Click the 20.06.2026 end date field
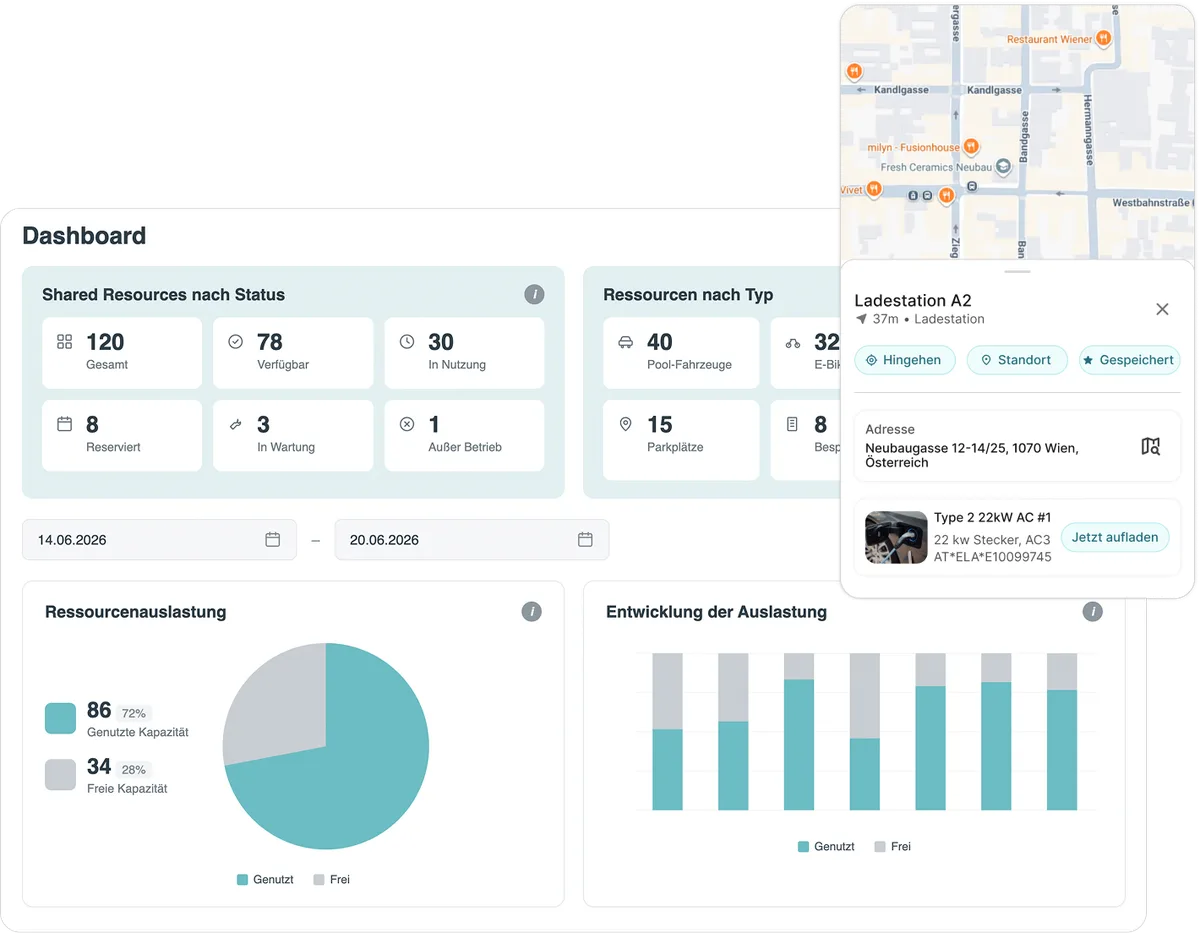This screenshot has height=933, width=1200. click(471, 539)
